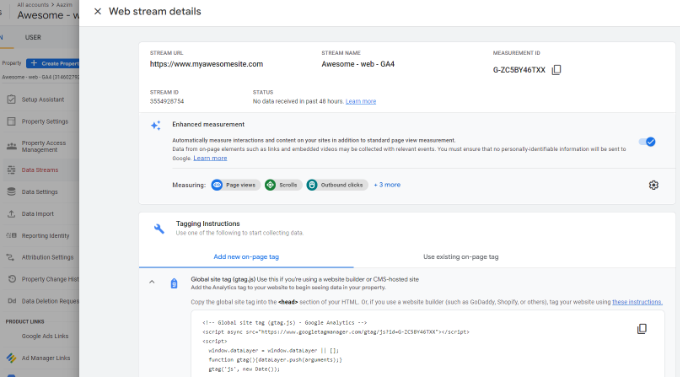This screenshot has height=377, width=680.
Task: Click the Global site tag icon
Action: pos(174,283)
